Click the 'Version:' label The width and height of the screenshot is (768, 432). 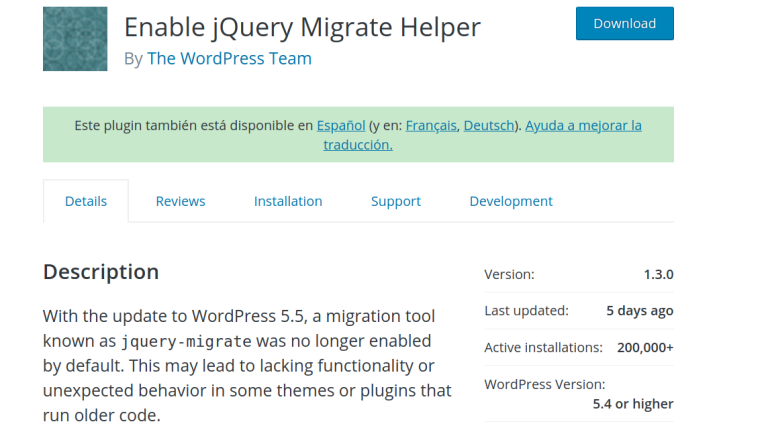click(509, 274)
